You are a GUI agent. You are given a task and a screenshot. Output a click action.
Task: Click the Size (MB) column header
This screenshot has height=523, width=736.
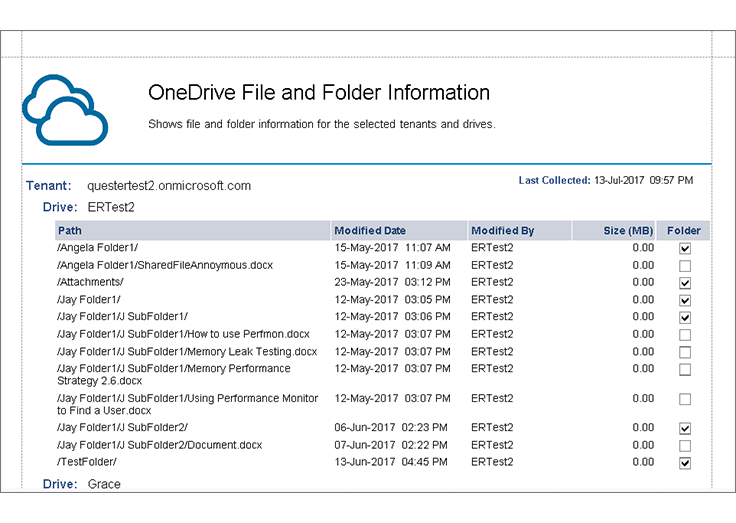pyautogui.click(x=614, y=231)
